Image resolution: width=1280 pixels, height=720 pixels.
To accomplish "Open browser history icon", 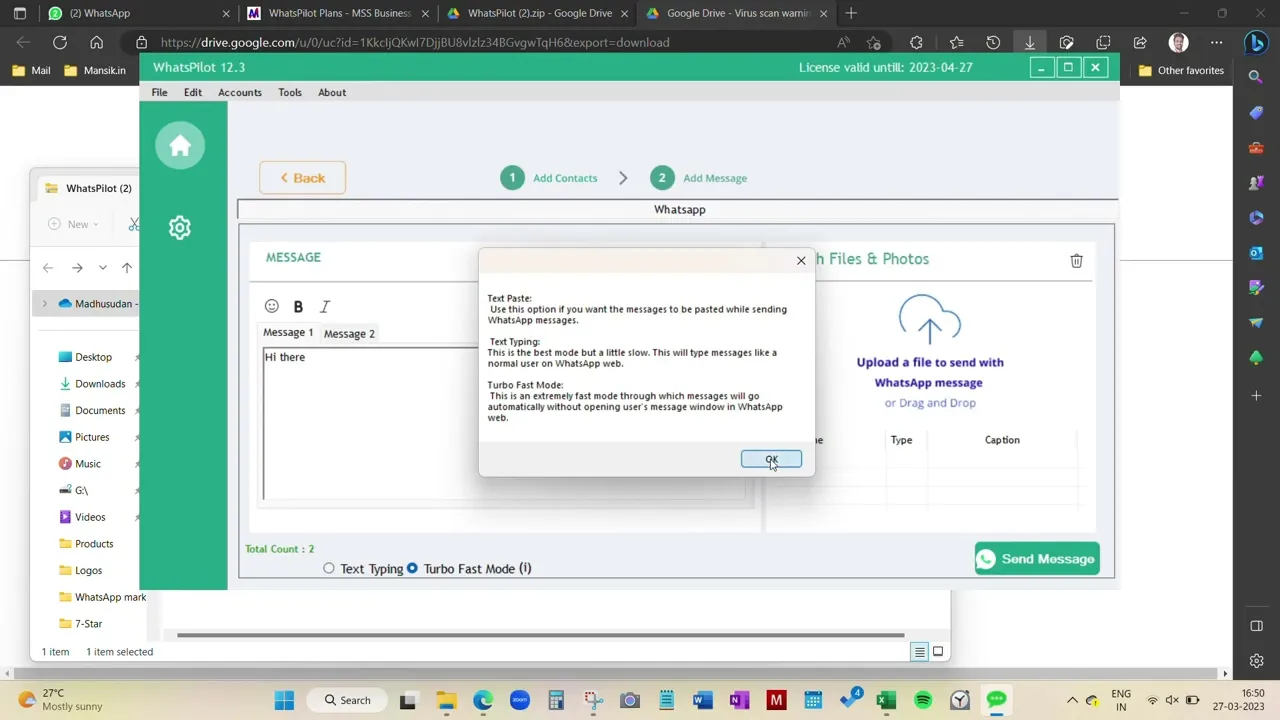I will pyautogui.click(x=993, y=42).
